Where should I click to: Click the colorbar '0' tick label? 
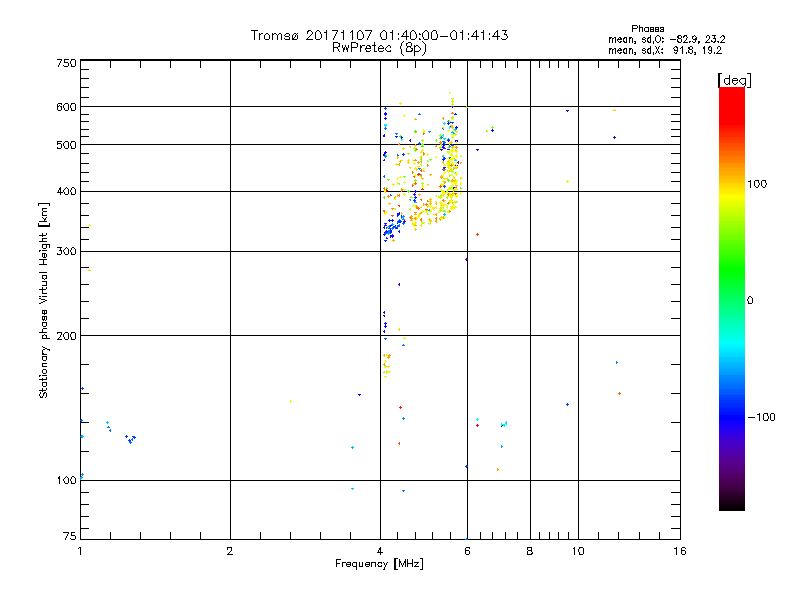coord(750,301)
